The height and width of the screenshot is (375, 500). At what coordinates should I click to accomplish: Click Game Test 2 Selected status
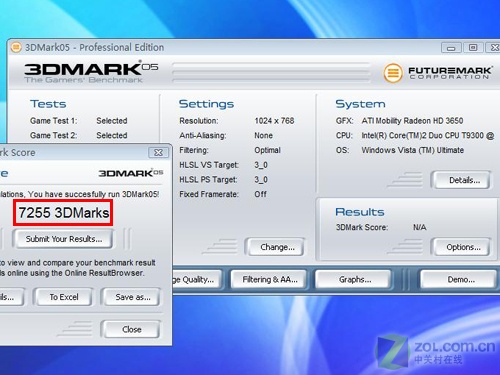[x=112, y=135]
